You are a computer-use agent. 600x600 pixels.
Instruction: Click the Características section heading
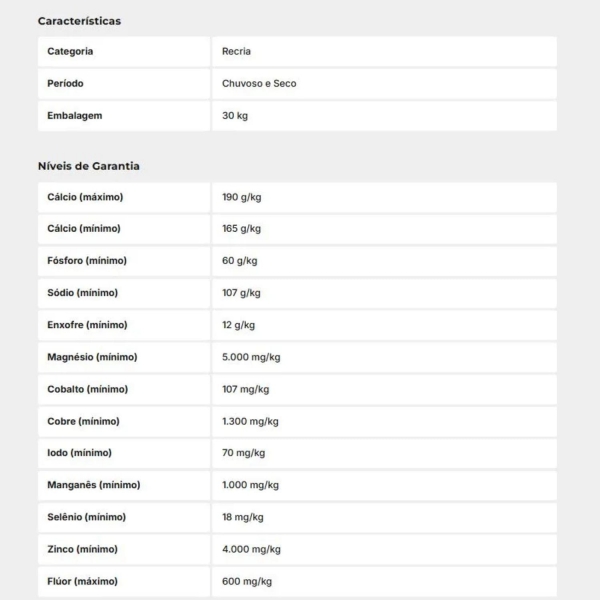coord(79,21)
